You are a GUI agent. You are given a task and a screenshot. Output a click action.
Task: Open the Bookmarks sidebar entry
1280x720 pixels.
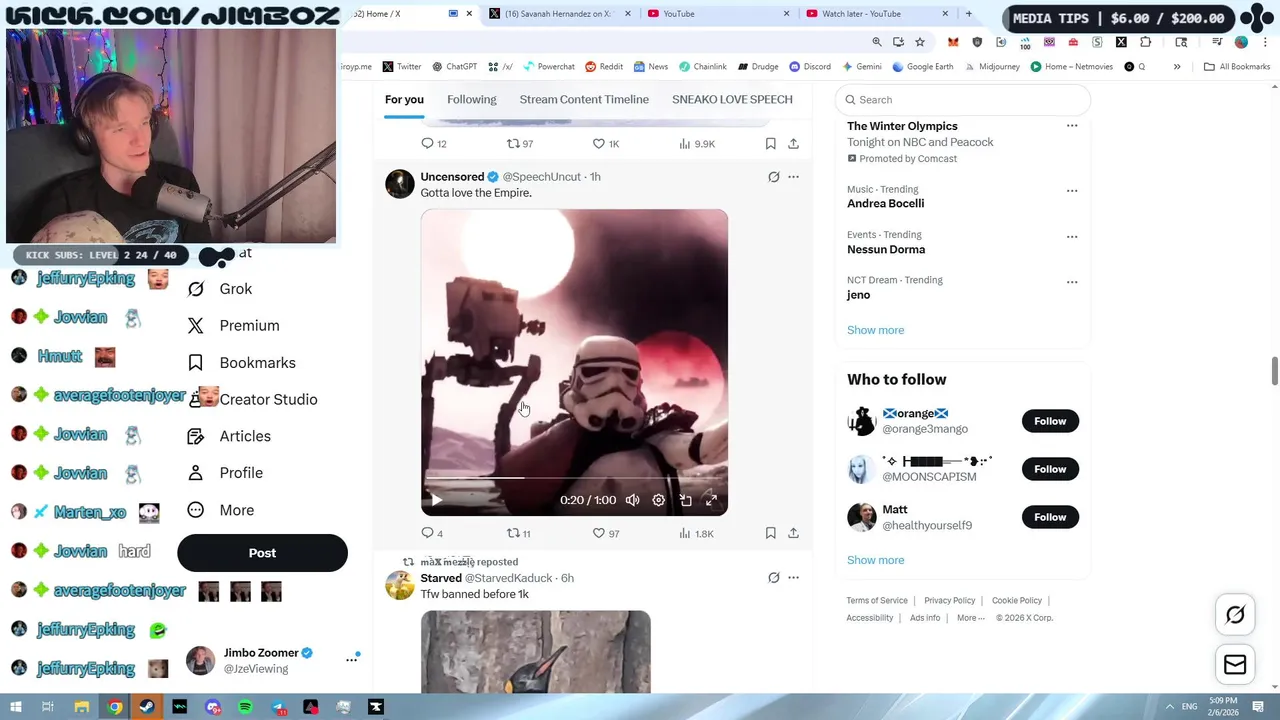click(241, 363)
